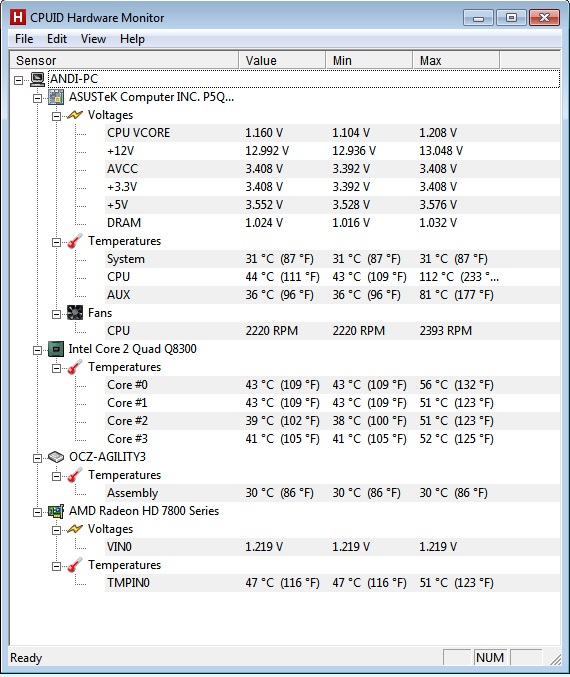Image resolution: width=570 pixels, height=677 pixels.
Task: Select the +12V voltage row
Action: click(x=332, y=151)
